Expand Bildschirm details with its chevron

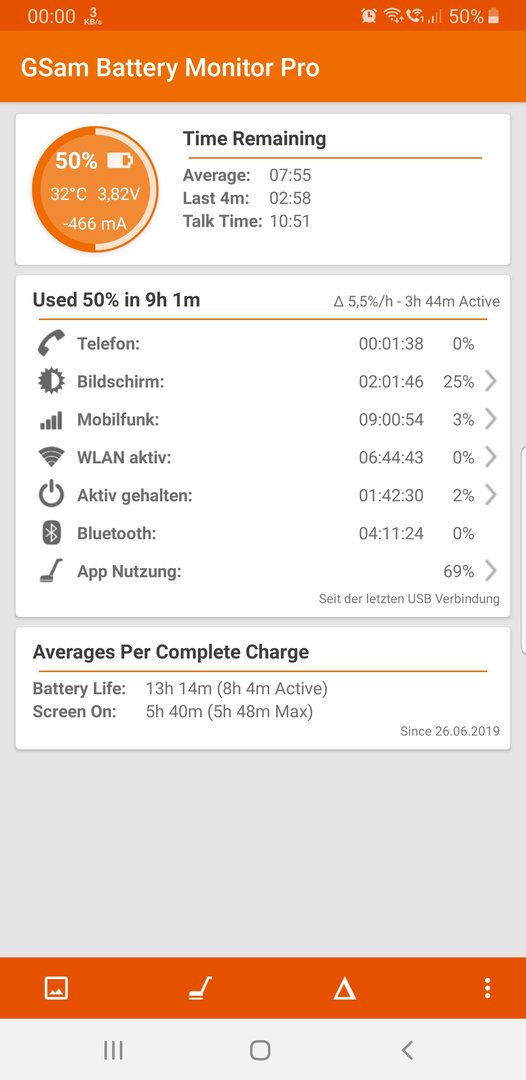tap(491, 382)
